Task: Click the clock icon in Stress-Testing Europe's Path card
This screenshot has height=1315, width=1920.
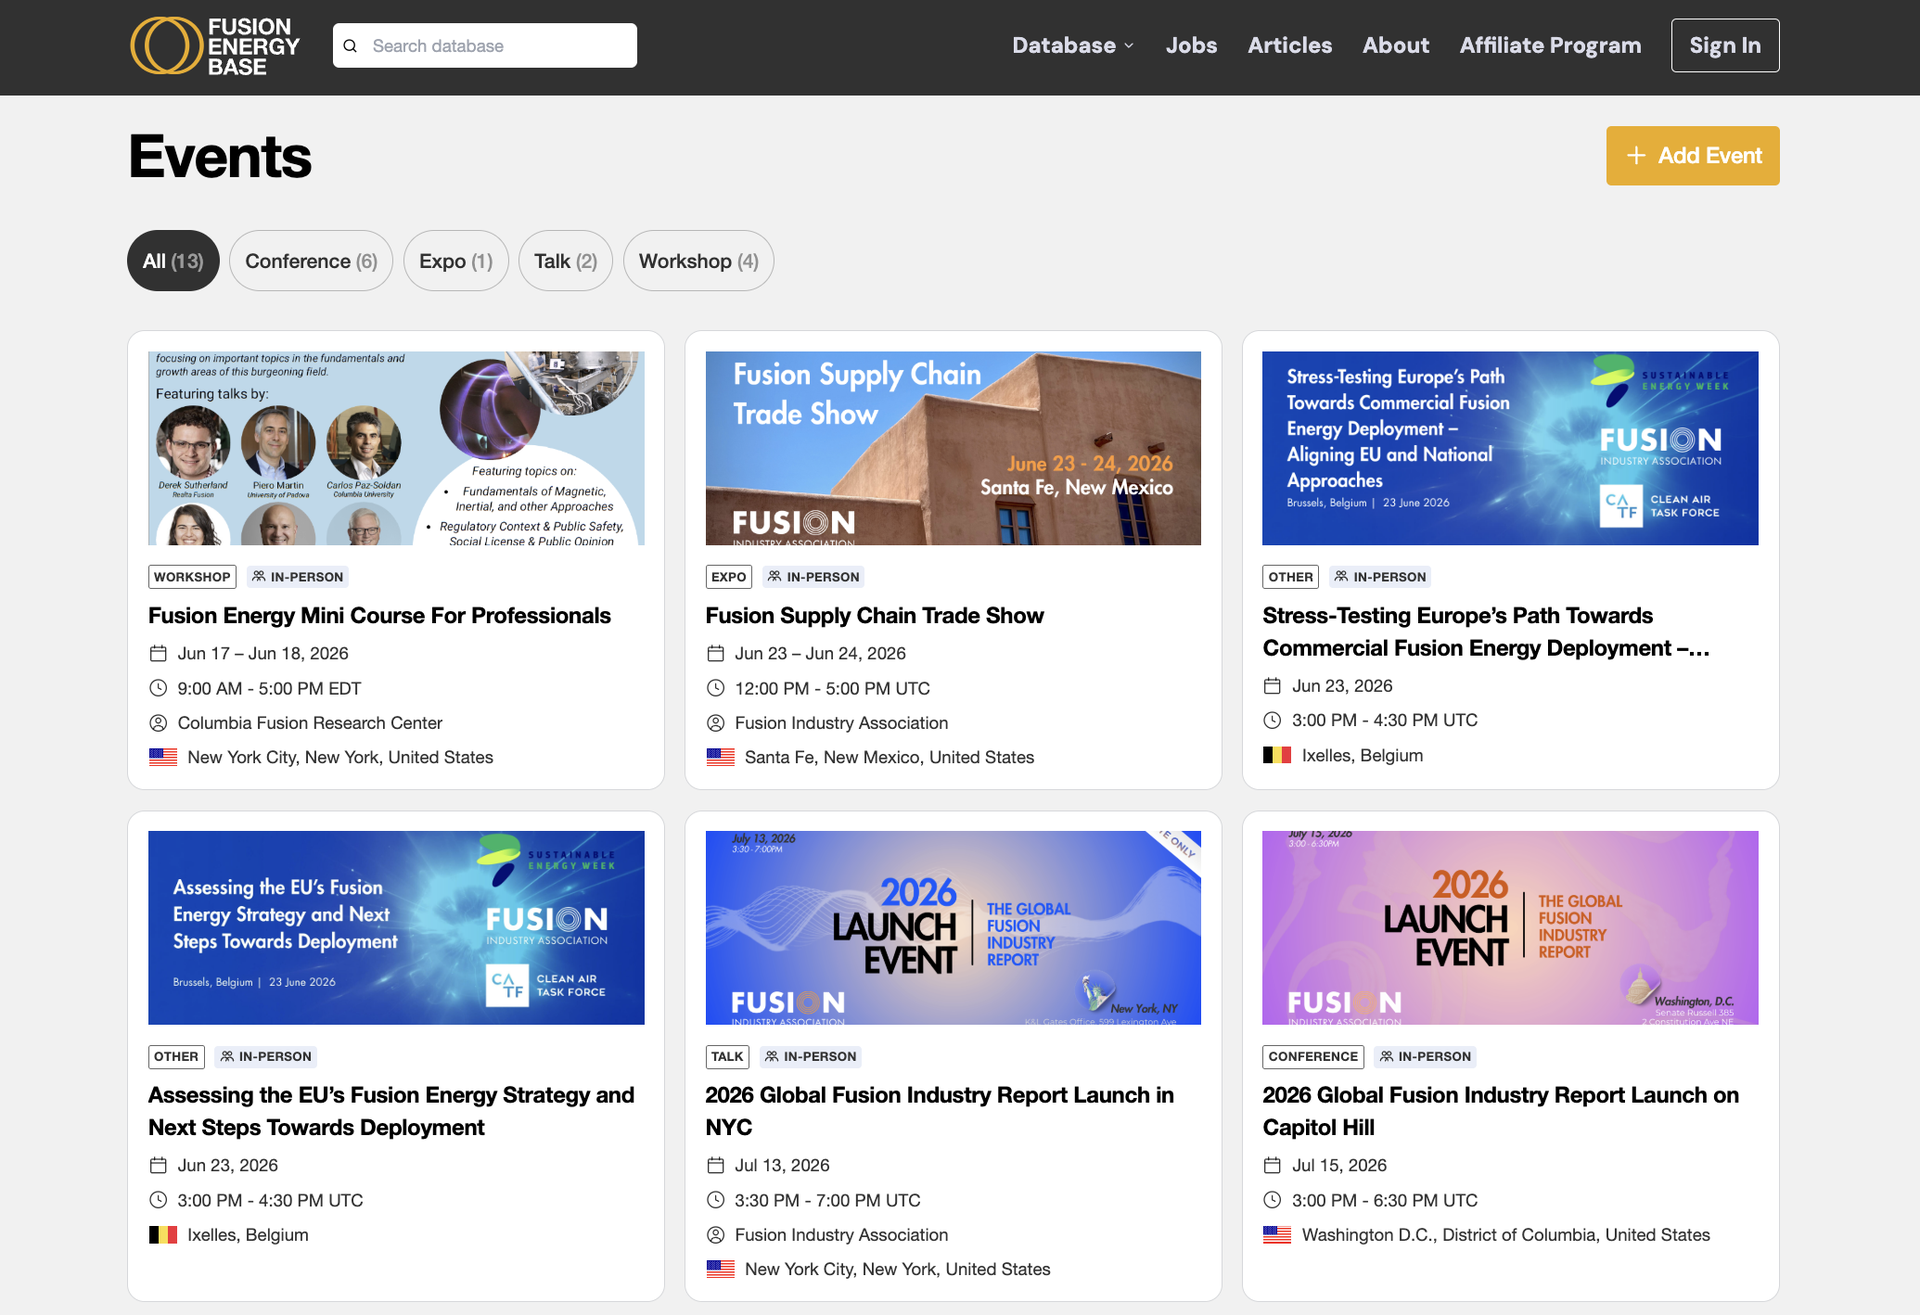Action: point(1272,720)
